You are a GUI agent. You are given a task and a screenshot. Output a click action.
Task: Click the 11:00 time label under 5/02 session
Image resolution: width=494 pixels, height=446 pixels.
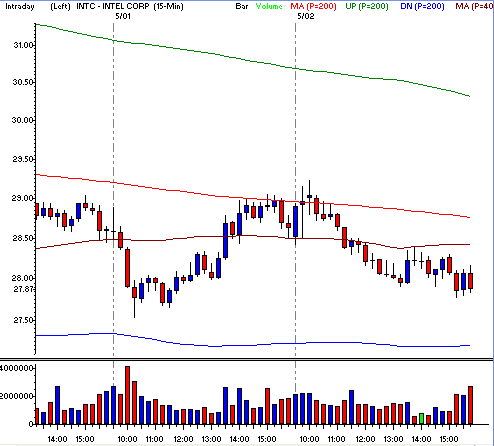click(x=336, y=439)
